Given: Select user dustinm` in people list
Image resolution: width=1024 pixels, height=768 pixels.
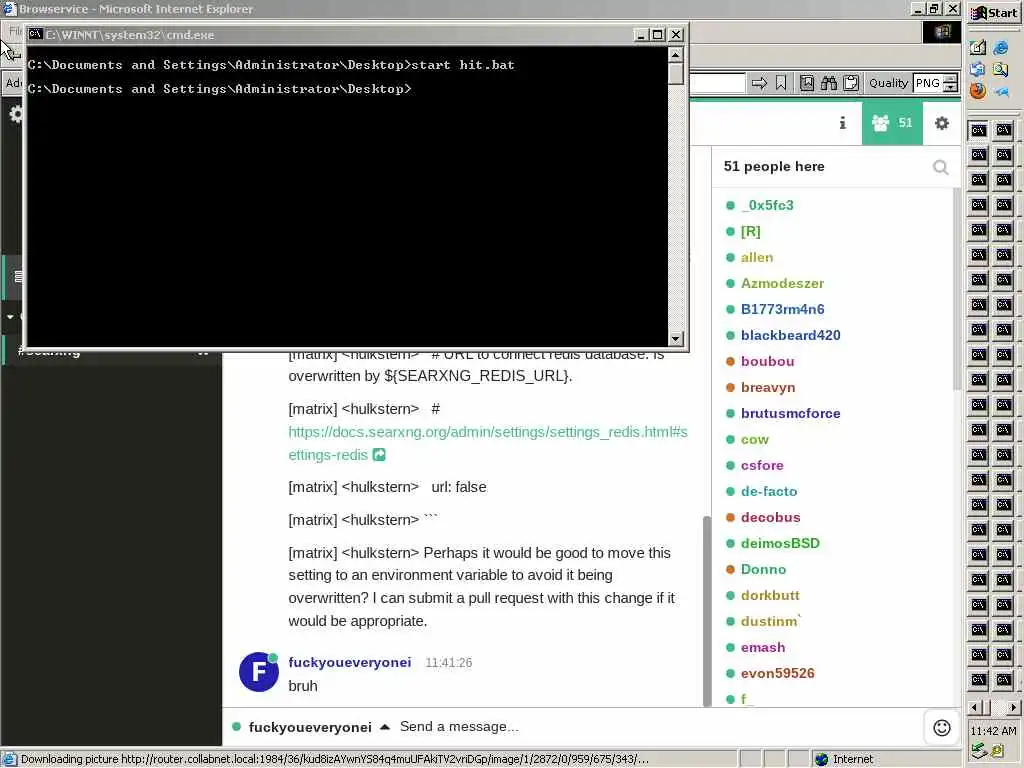Looking at the screenshot, I should [x=770, y=622].
